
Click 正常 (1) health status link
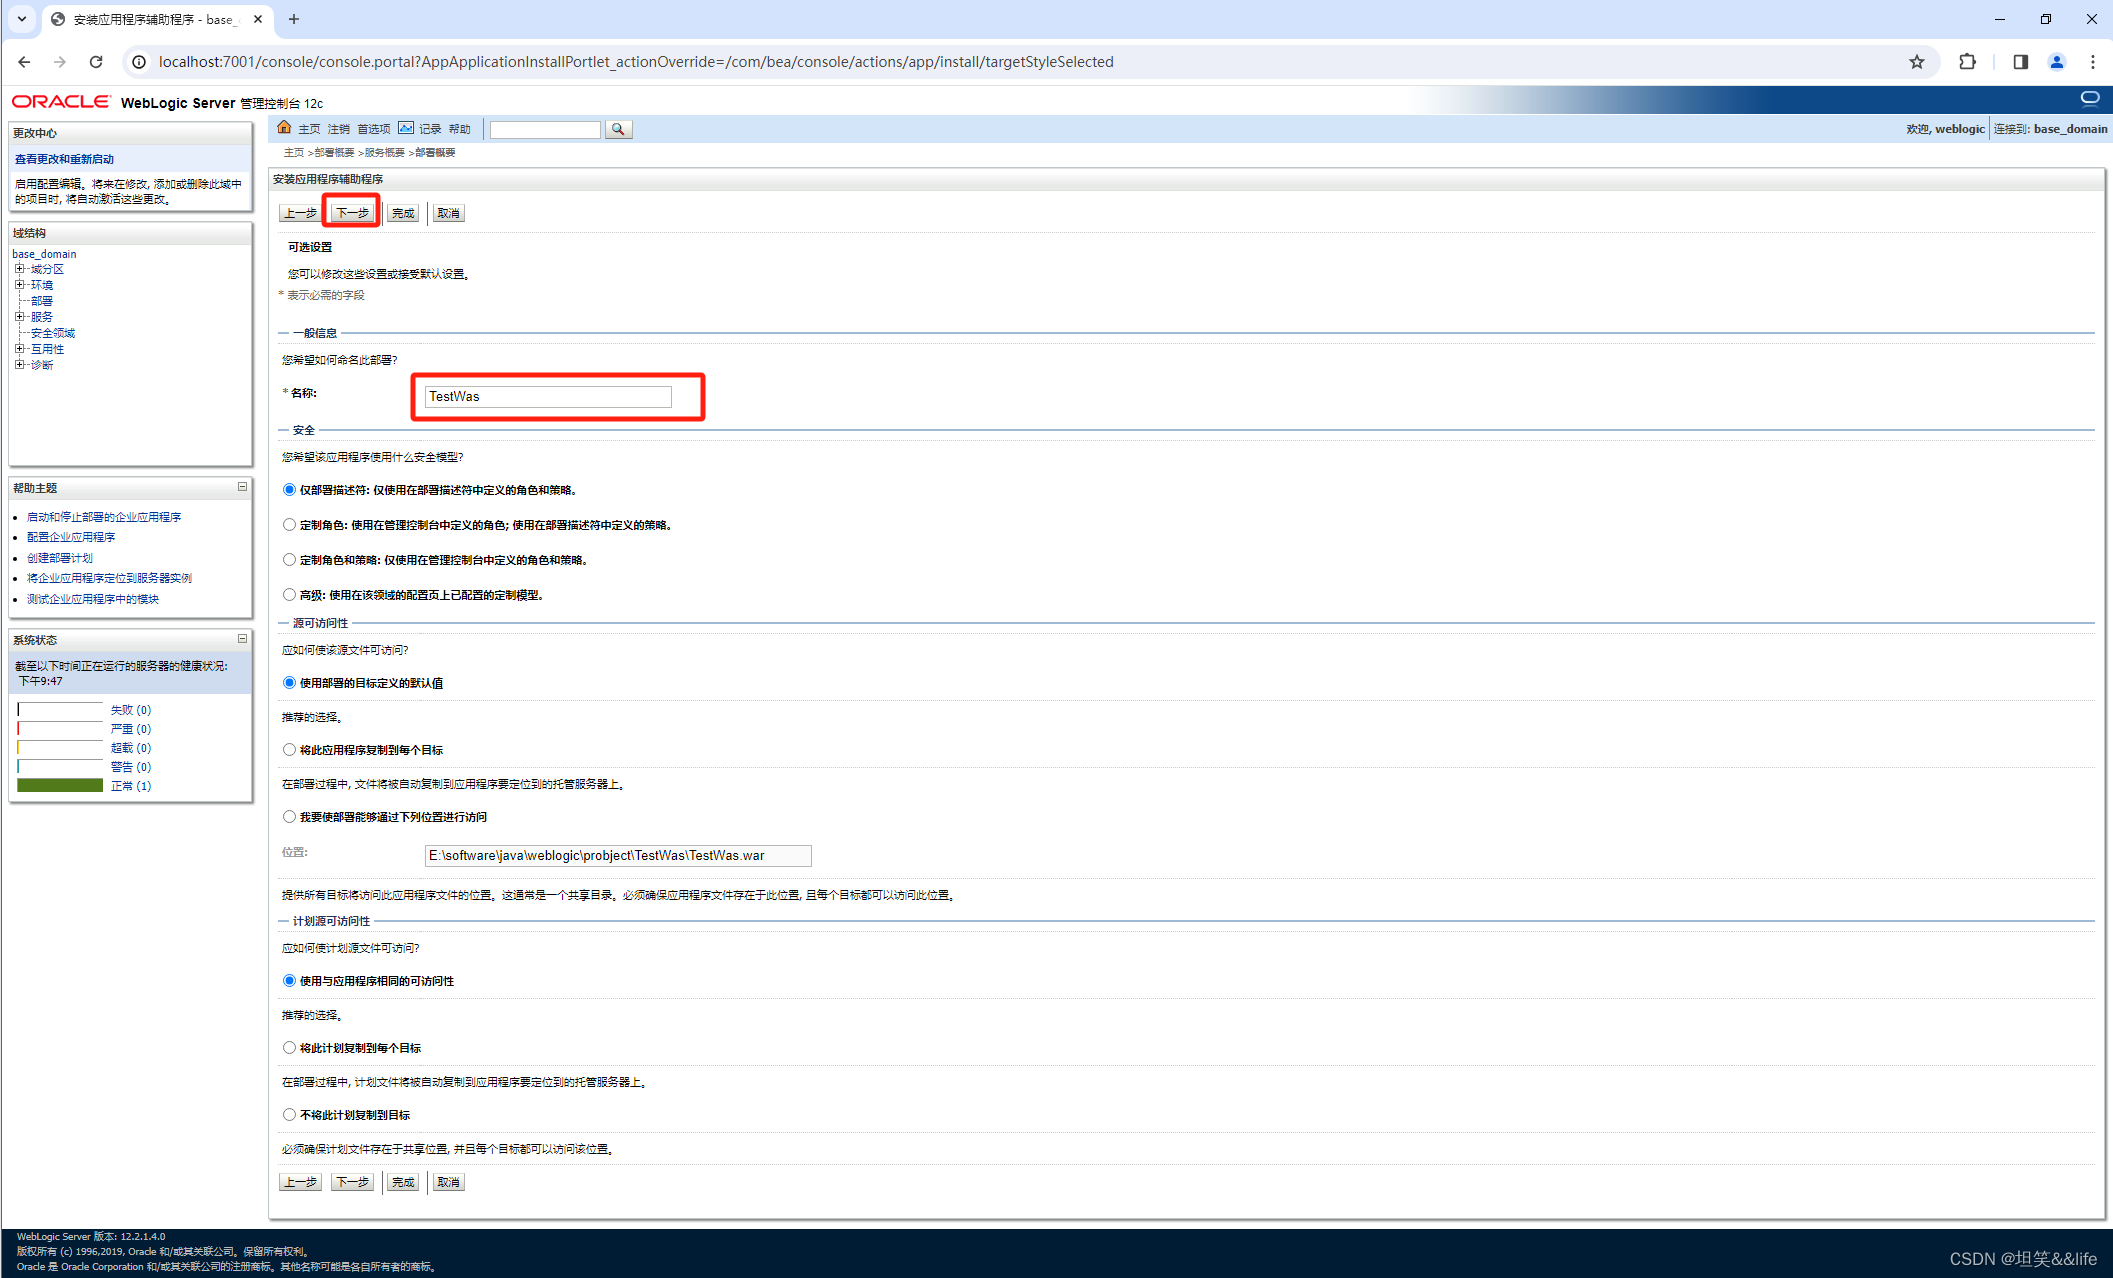[131, 786]
